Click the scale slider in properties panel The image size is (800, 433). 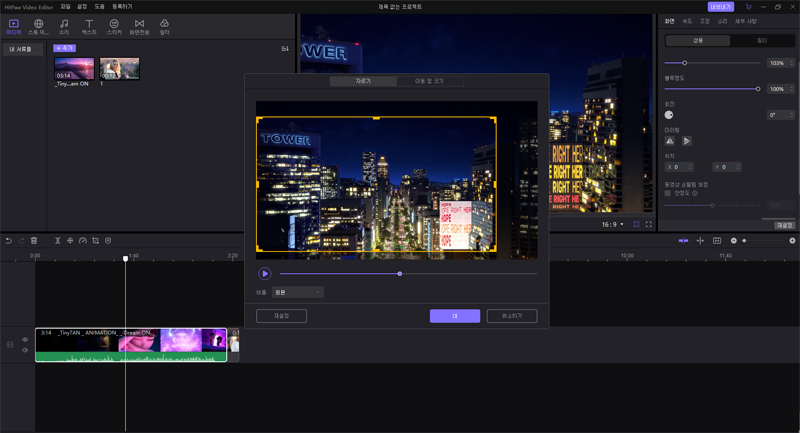tap(712, 63)
